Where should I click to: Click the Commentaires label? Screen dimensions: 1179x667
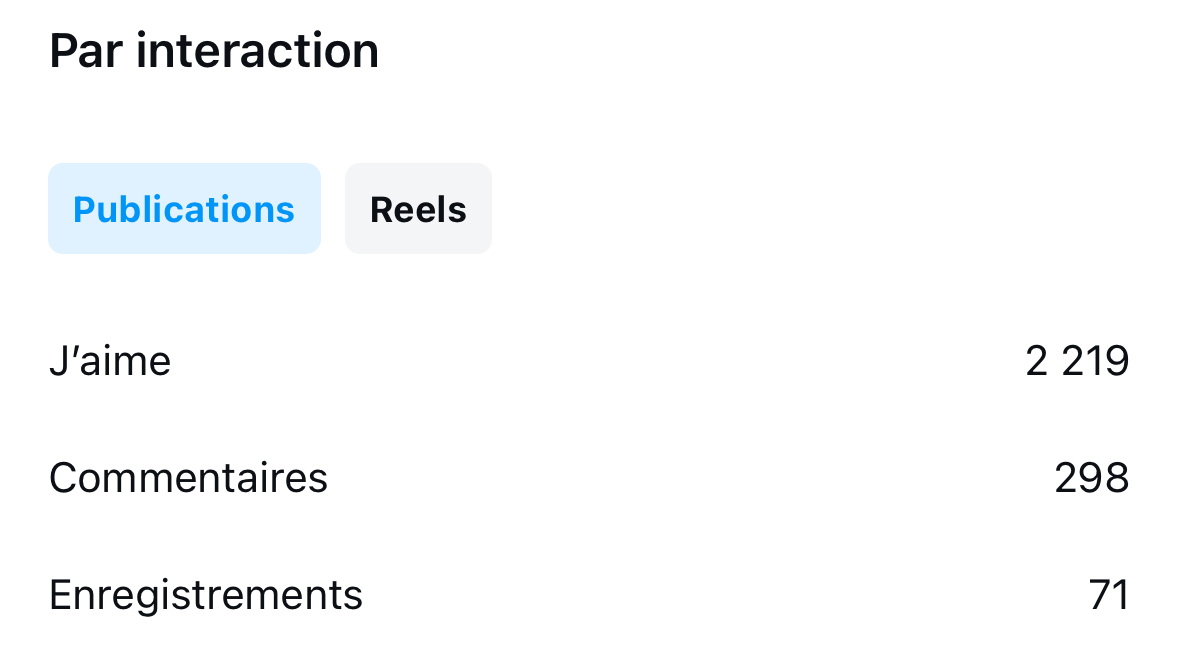pos(188,478)
